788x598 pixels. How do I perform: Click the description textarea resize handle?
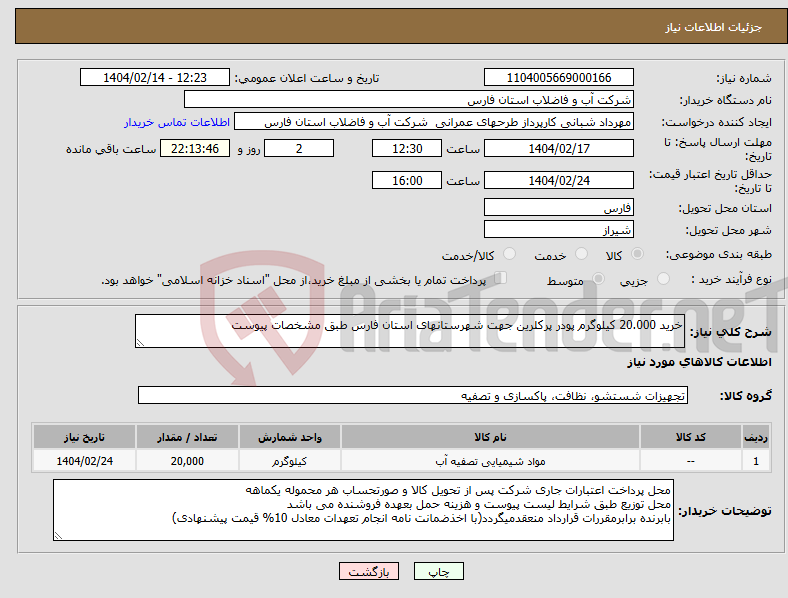pos(140,343)
